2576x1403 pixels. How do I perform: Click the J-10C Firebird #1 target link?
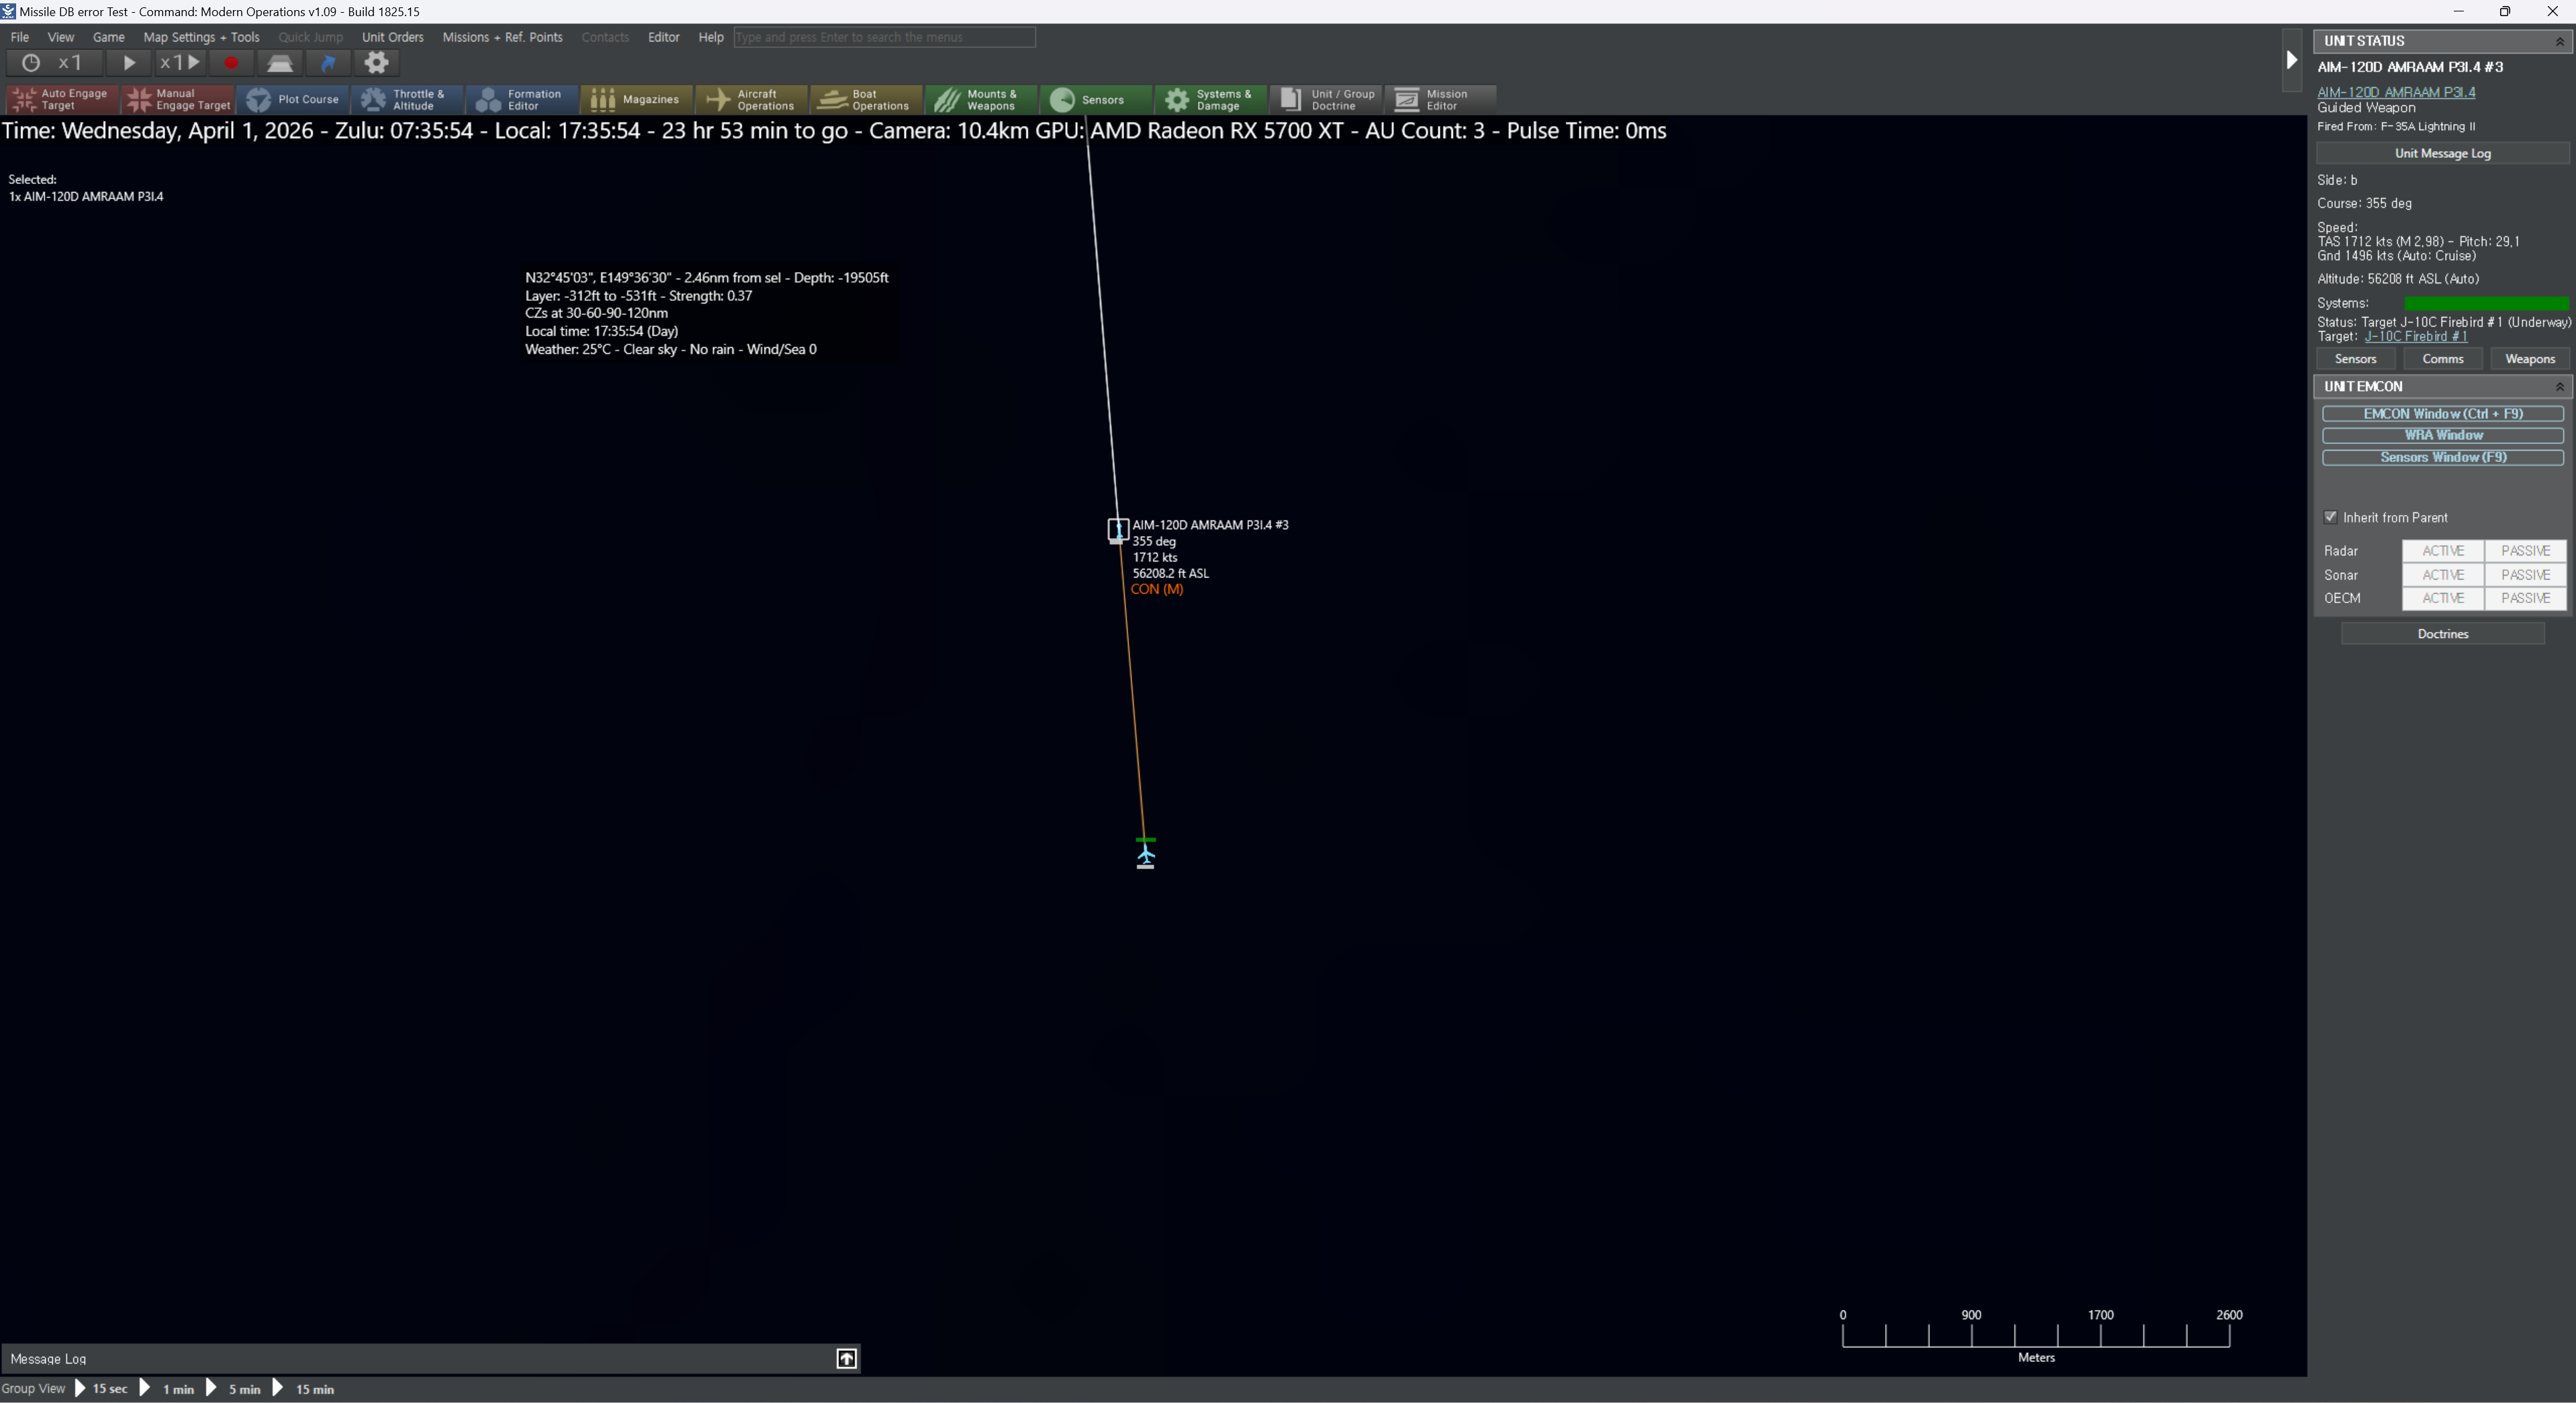2415,337
